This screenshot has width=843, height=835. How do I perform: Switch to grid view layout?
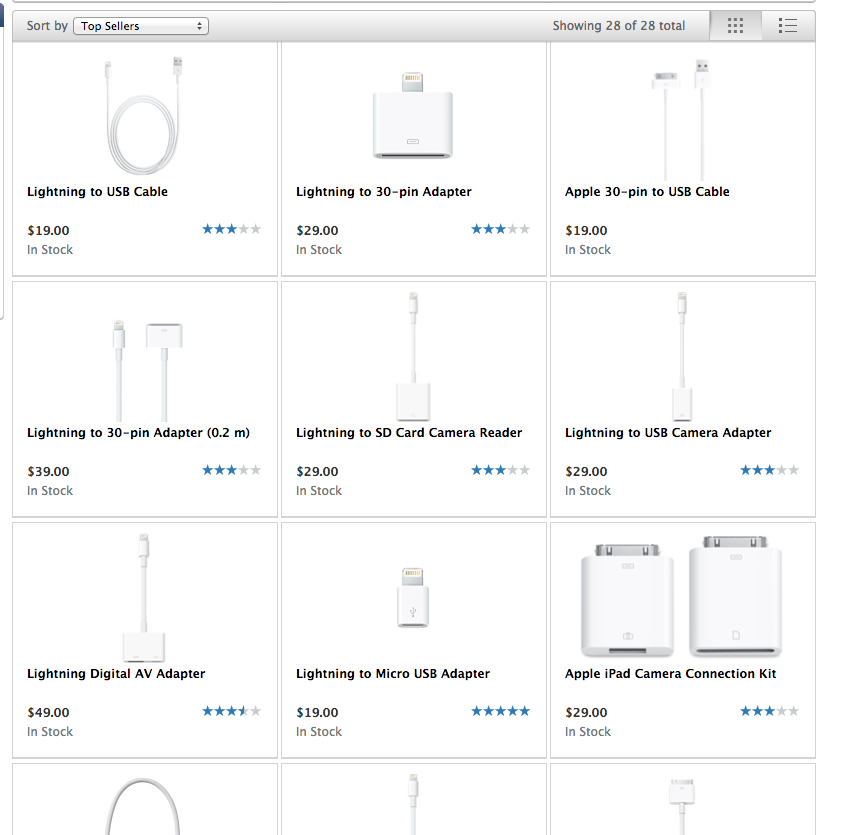[735, 26]
